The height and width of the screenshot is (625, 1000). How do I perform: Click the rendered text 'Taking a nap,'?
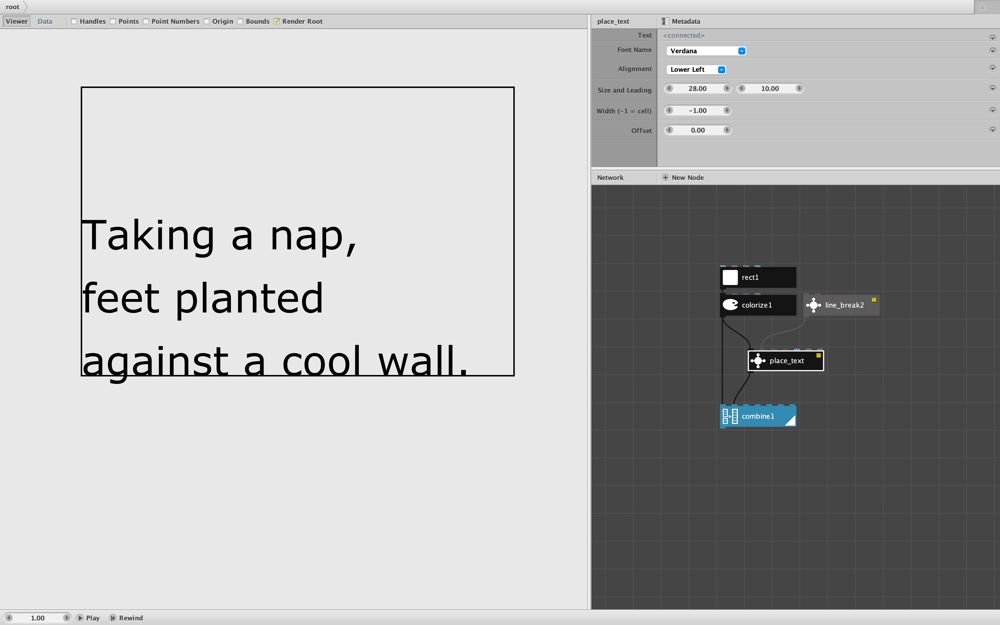[x=219, y=236]
